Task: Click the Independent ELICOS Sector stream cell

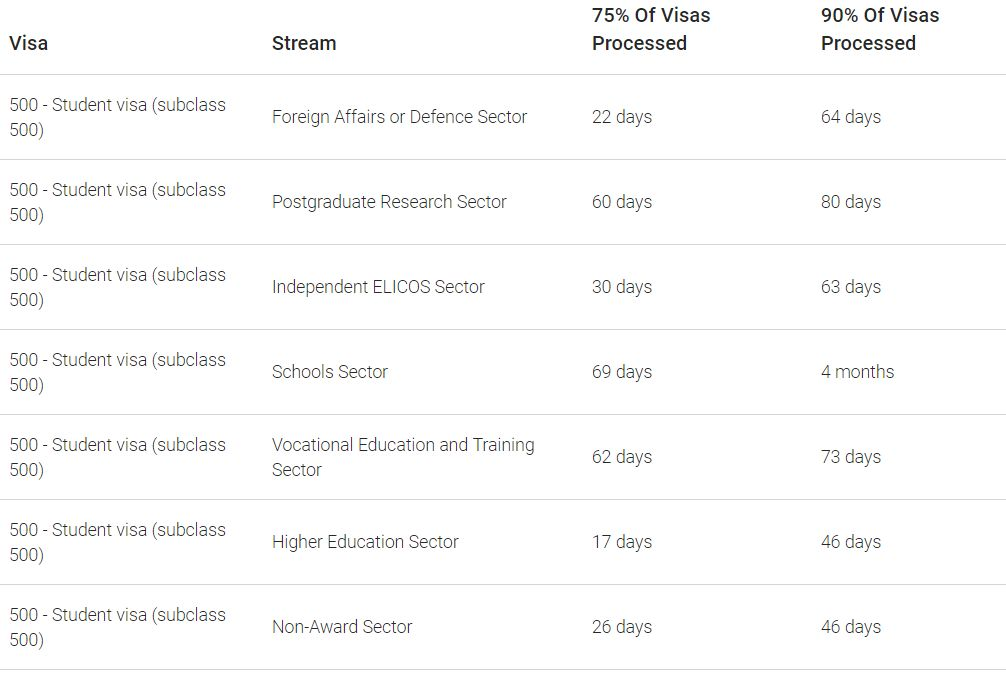Action: coord(378,287)
